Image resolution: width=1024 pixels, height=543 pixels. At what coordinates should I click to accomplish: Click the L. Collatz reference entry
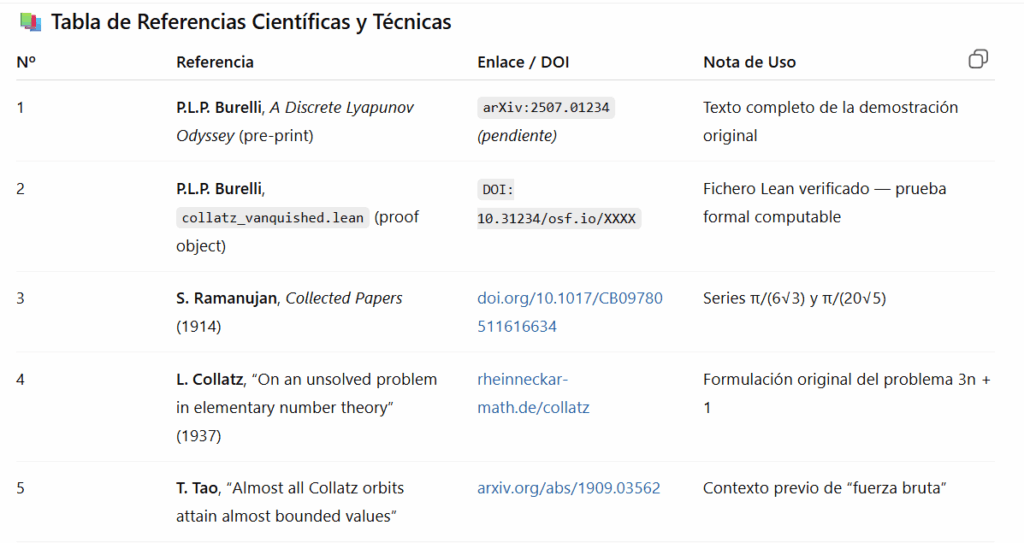point(306,407)
